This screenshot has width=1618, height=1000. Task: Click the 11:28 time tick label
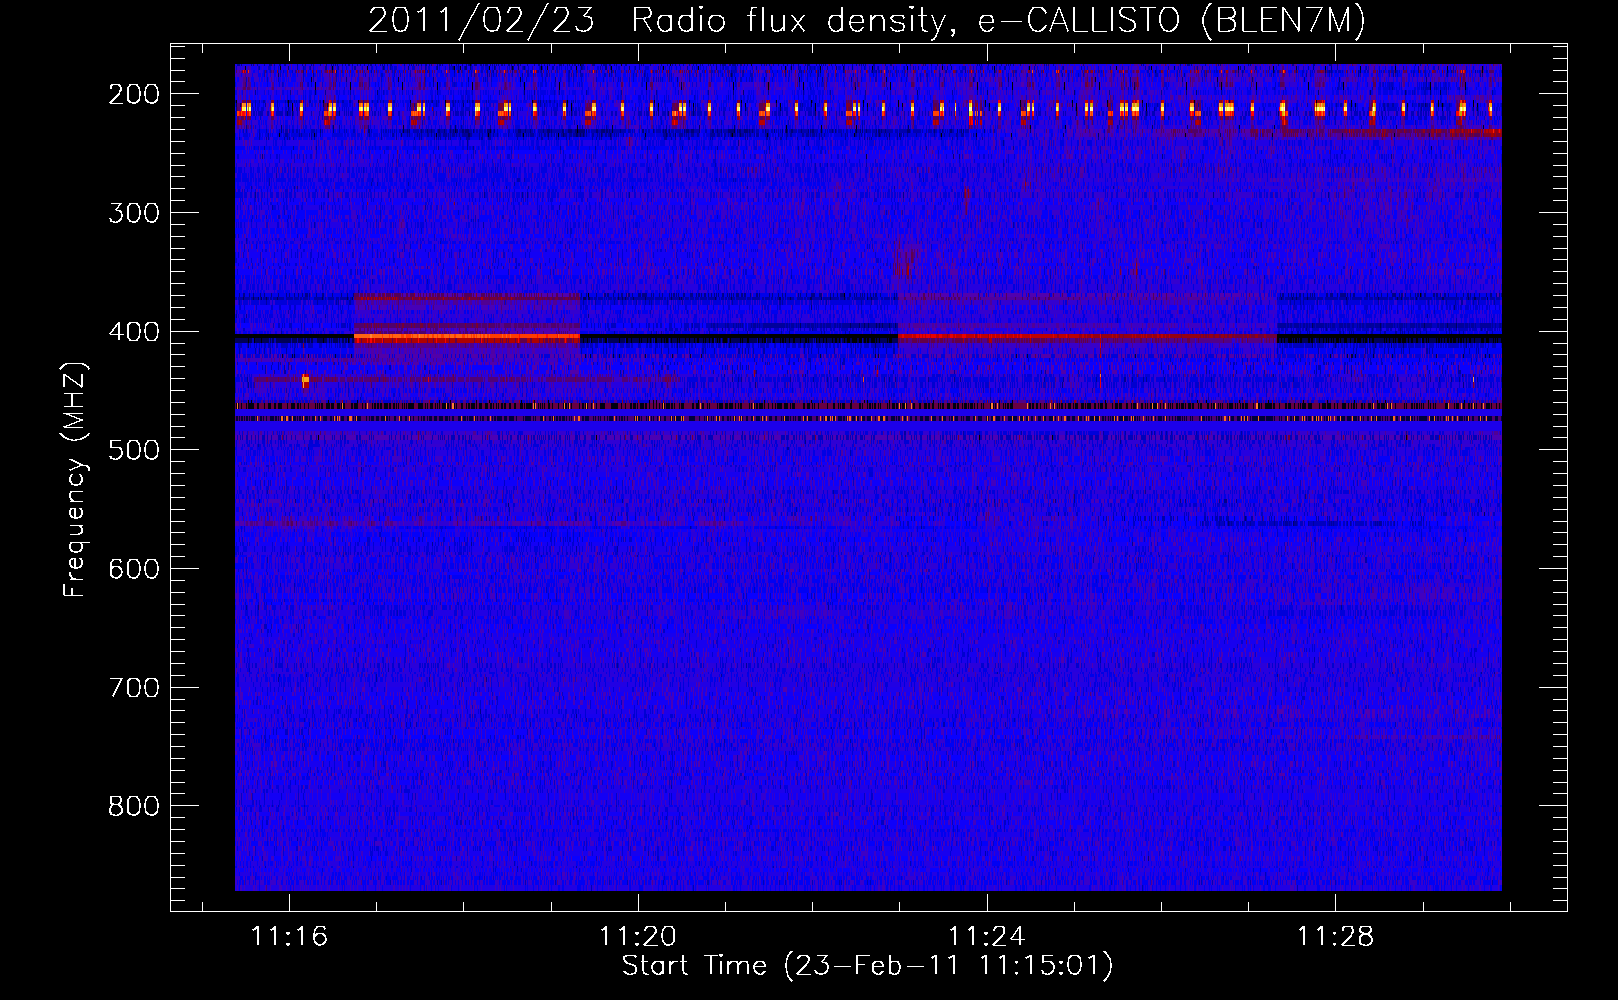pos(1336,937)
